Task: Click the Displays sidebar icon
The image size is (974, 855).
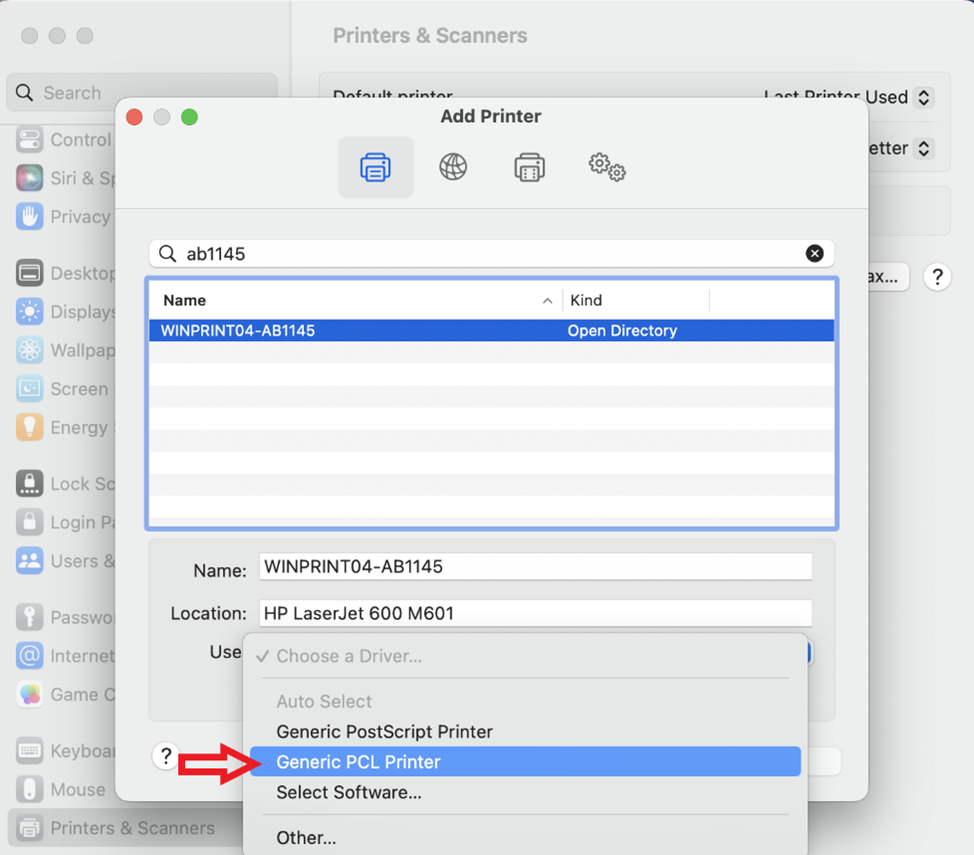Action: pyautogui.click(x=30, y=312)
